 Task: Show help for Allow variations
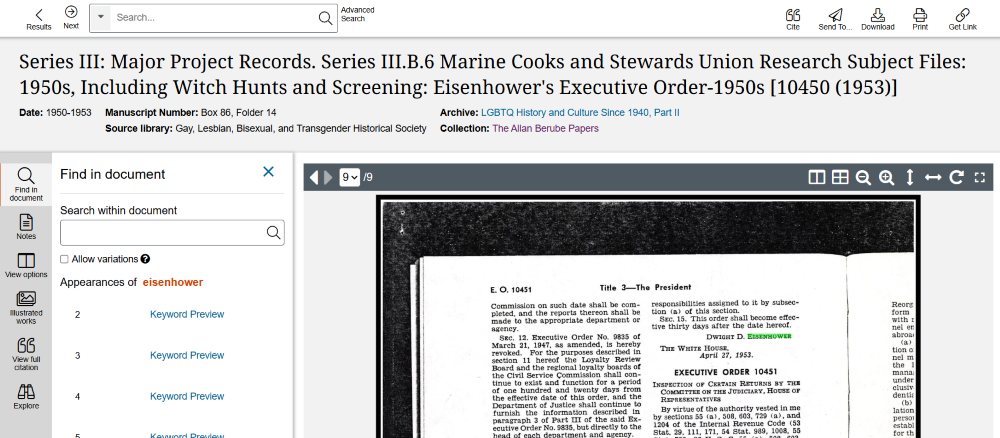(145, 259)
